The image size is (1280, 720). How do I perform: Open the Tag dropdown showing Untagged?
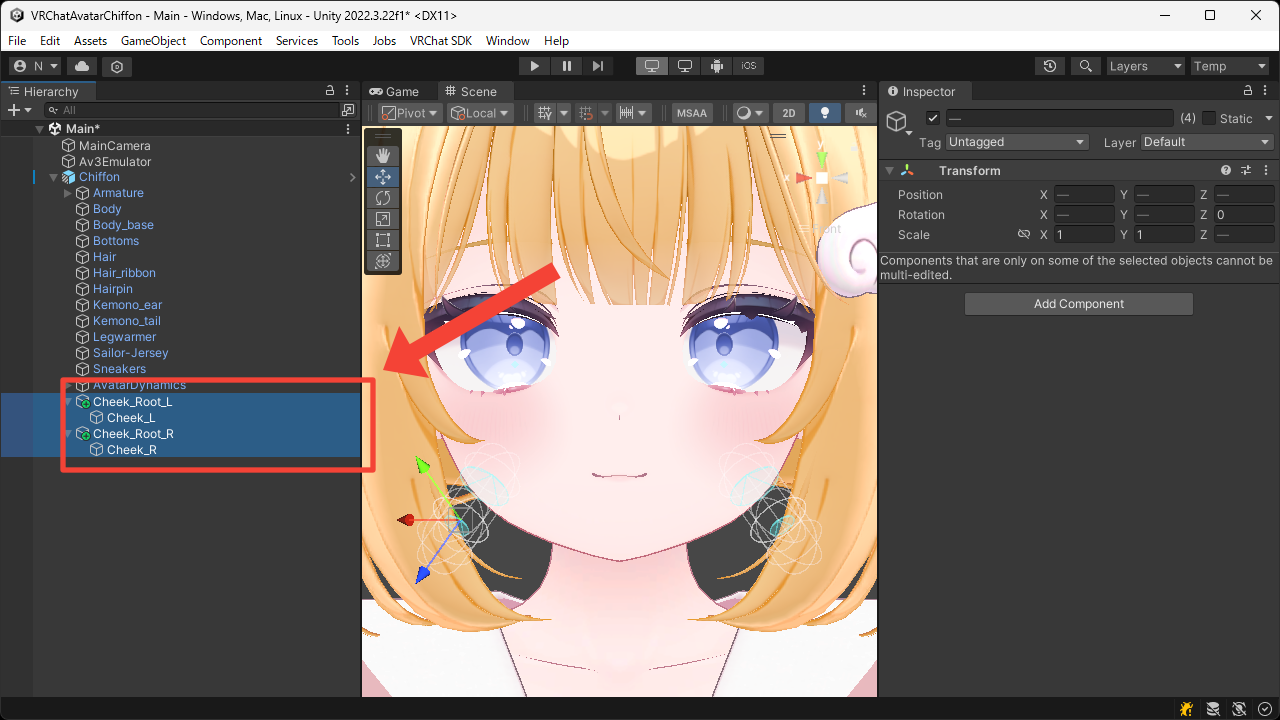(x=1016, y=142)
